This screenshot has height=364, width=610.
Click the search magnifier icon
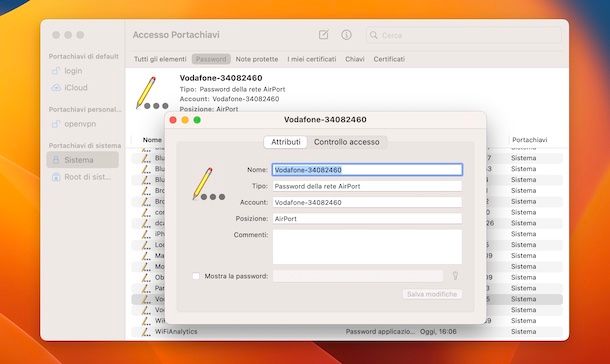coord(373,35)
